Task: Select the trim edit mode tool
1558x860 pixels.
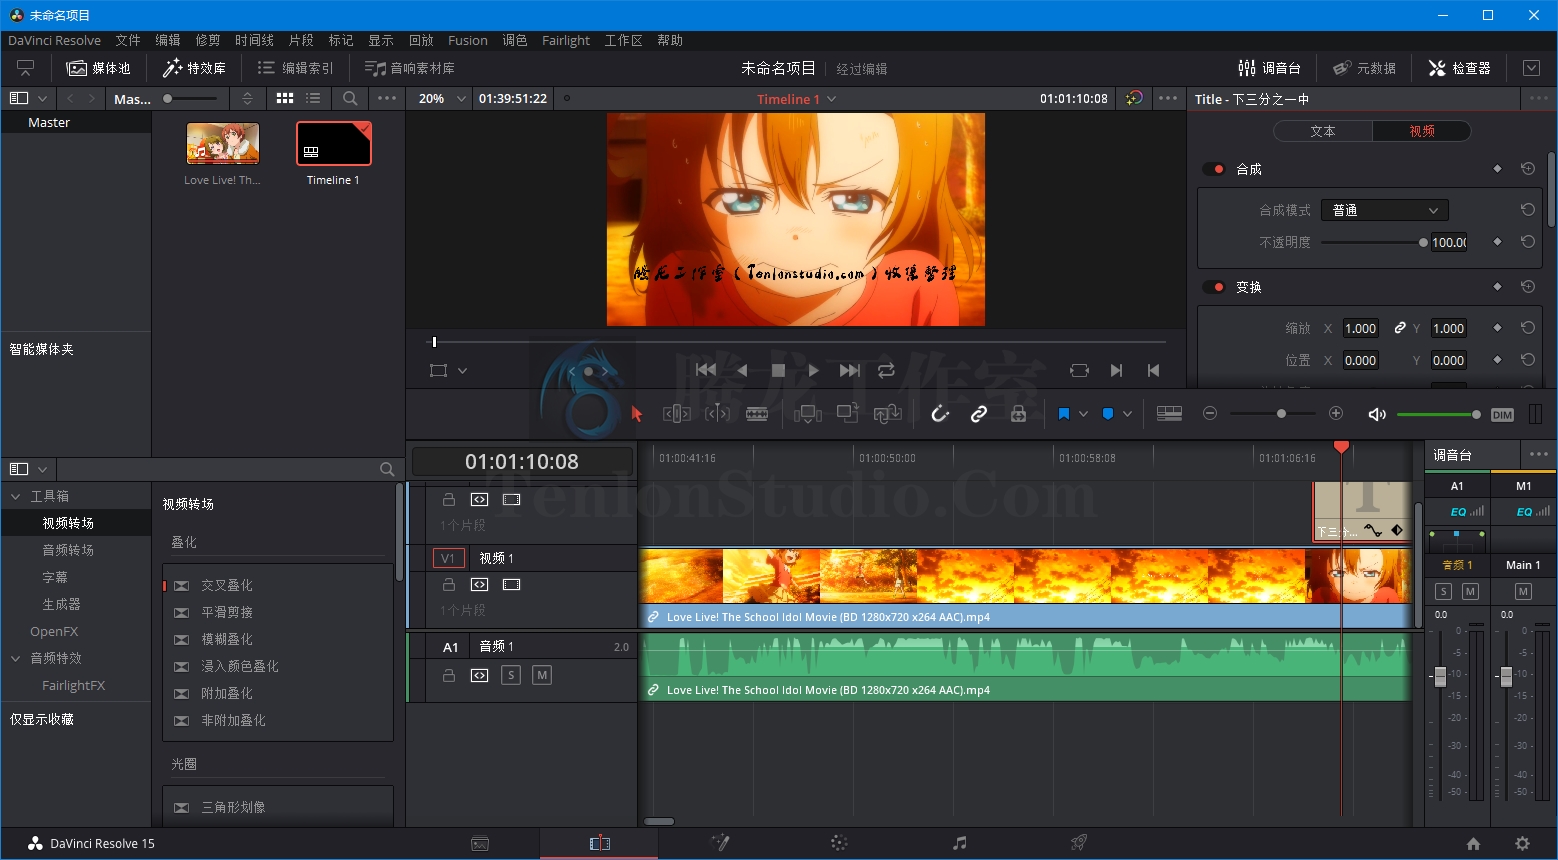Action: pyautogui.click(x=677, y=414)
